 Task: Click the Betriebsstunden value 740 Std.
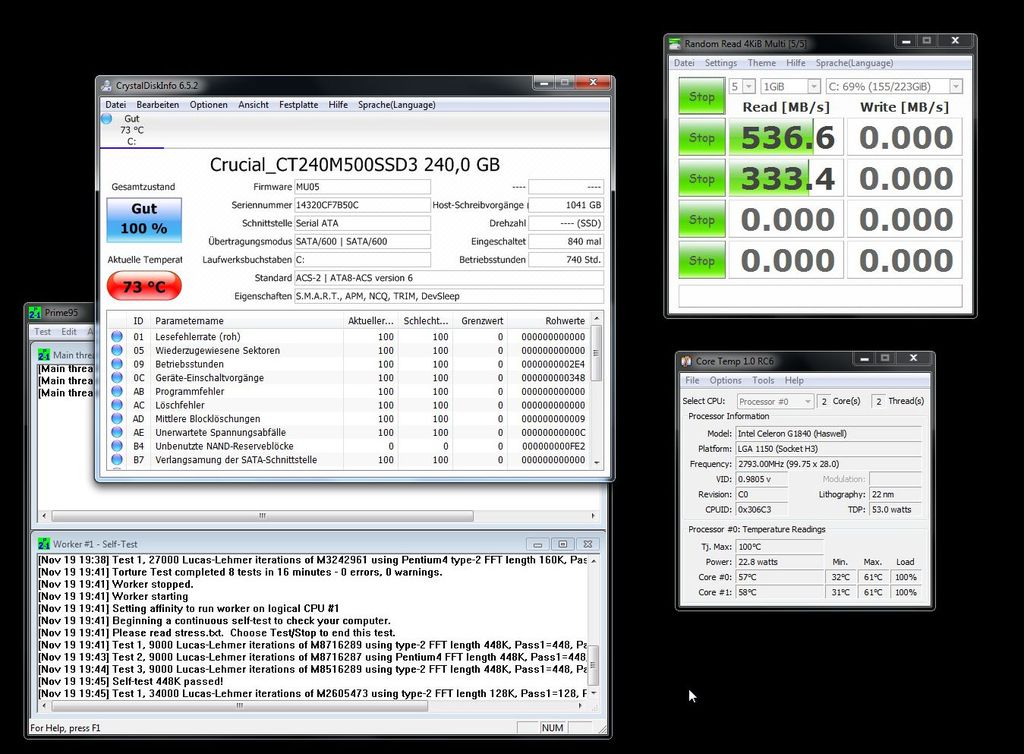coord(566,260)
